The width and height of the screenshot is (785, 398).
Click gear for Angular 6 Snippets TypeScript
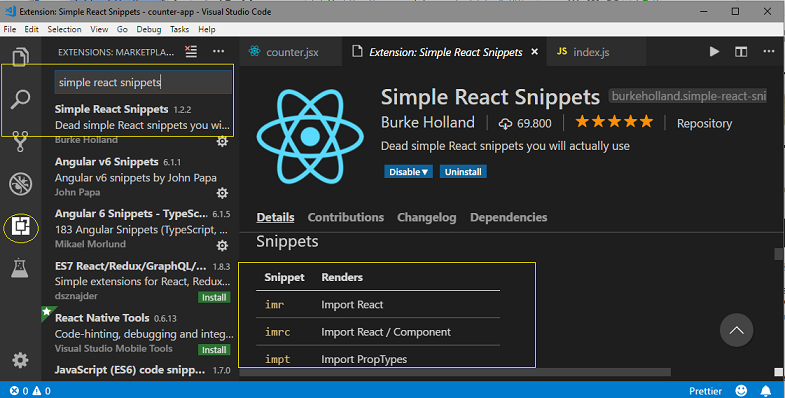point(222,245)
